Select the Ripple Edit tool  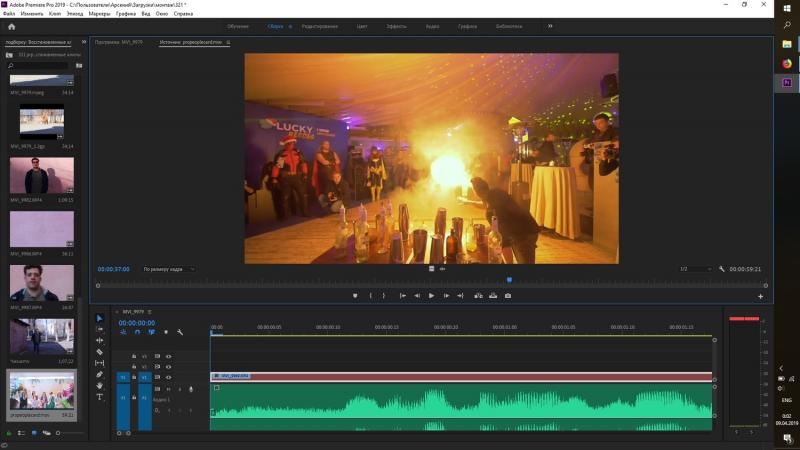(x=99, y=340)
